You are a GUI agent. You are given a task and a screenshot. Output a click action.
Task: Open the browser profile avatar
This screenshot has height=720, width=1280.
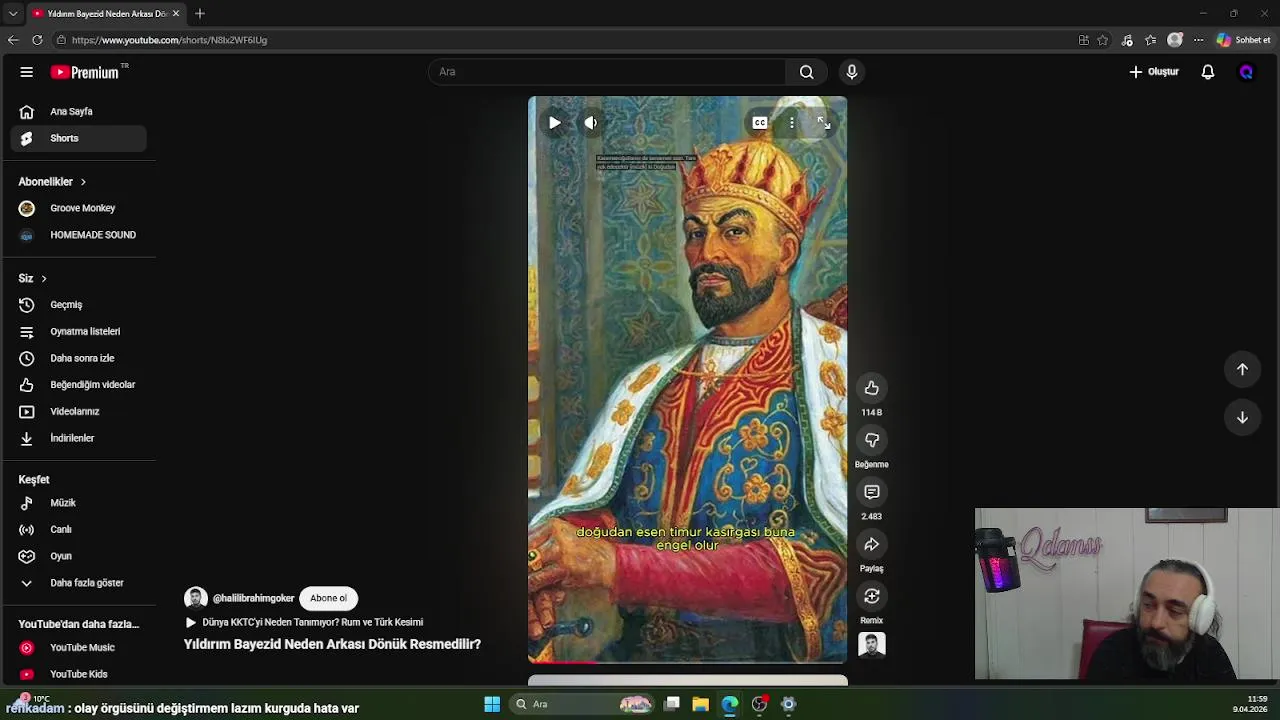pyautogui.click(x=1175, y=40)
